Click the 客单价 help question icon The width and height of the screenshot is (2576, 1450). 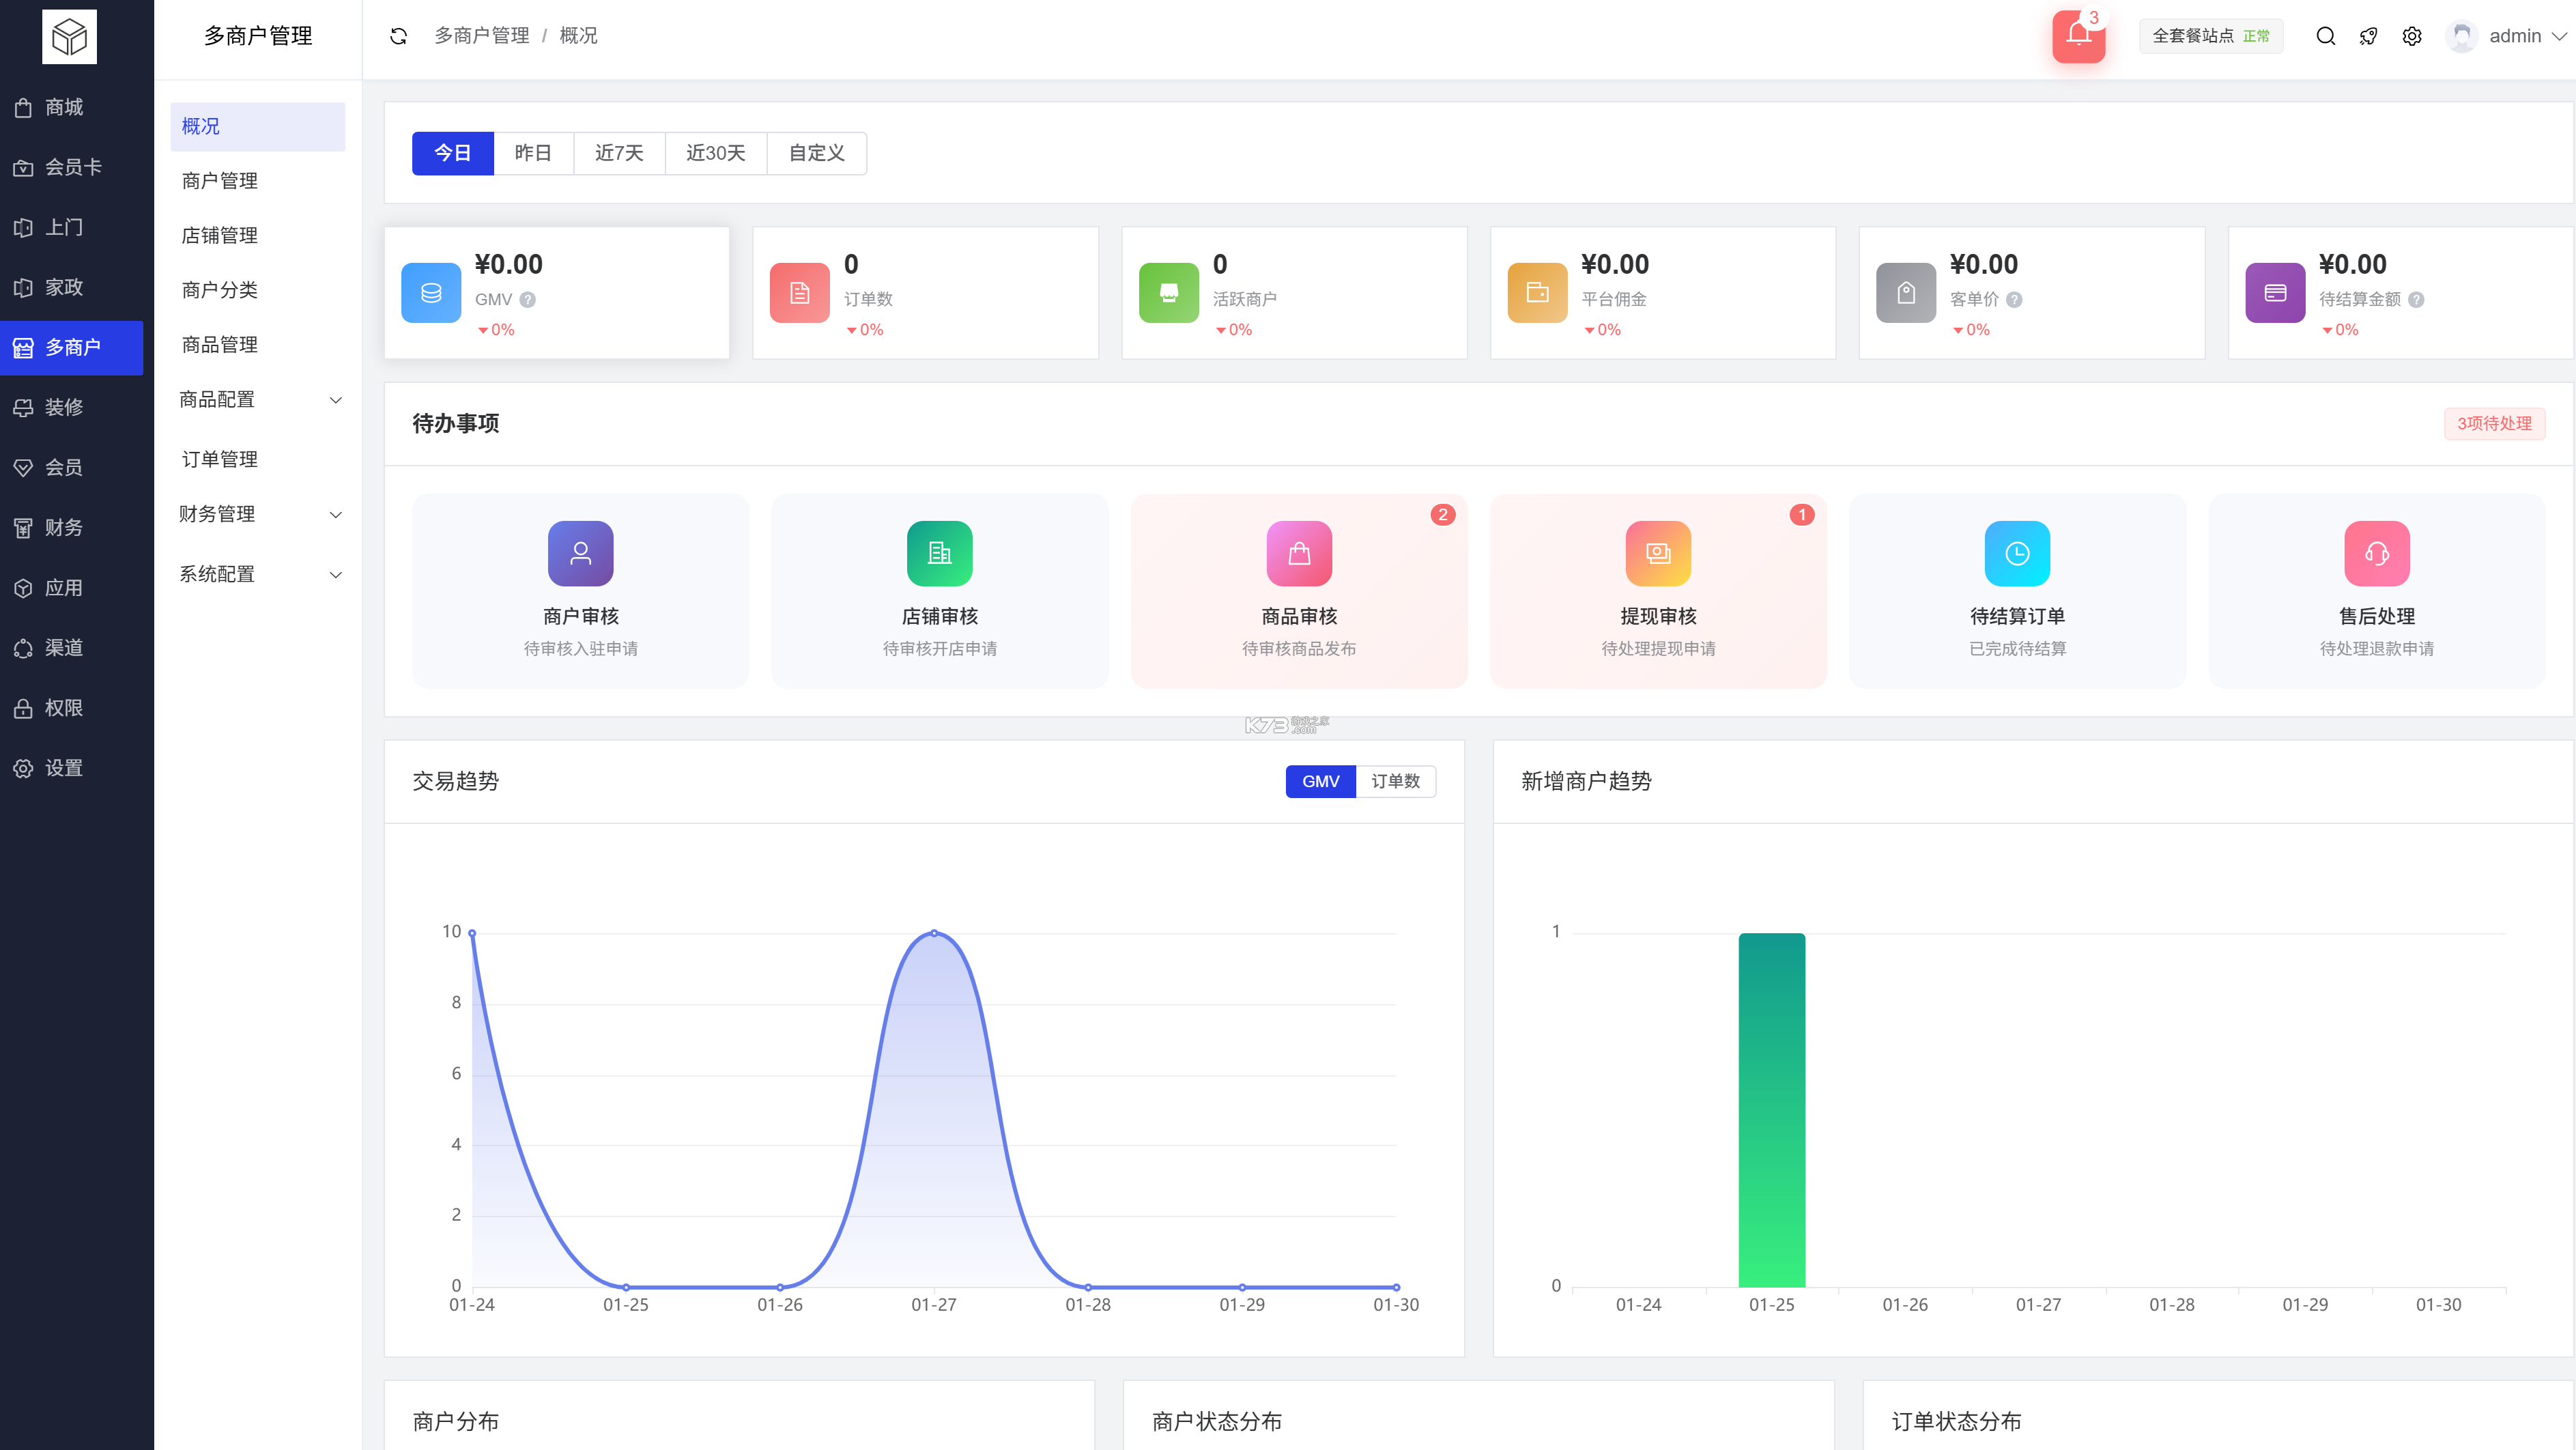click(2015, 300)
